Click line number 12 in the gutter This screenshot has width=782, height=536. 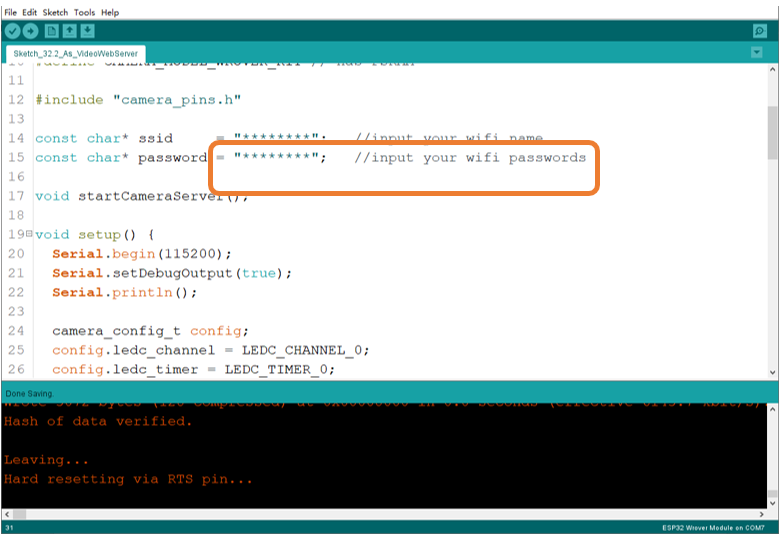[16, 100]
